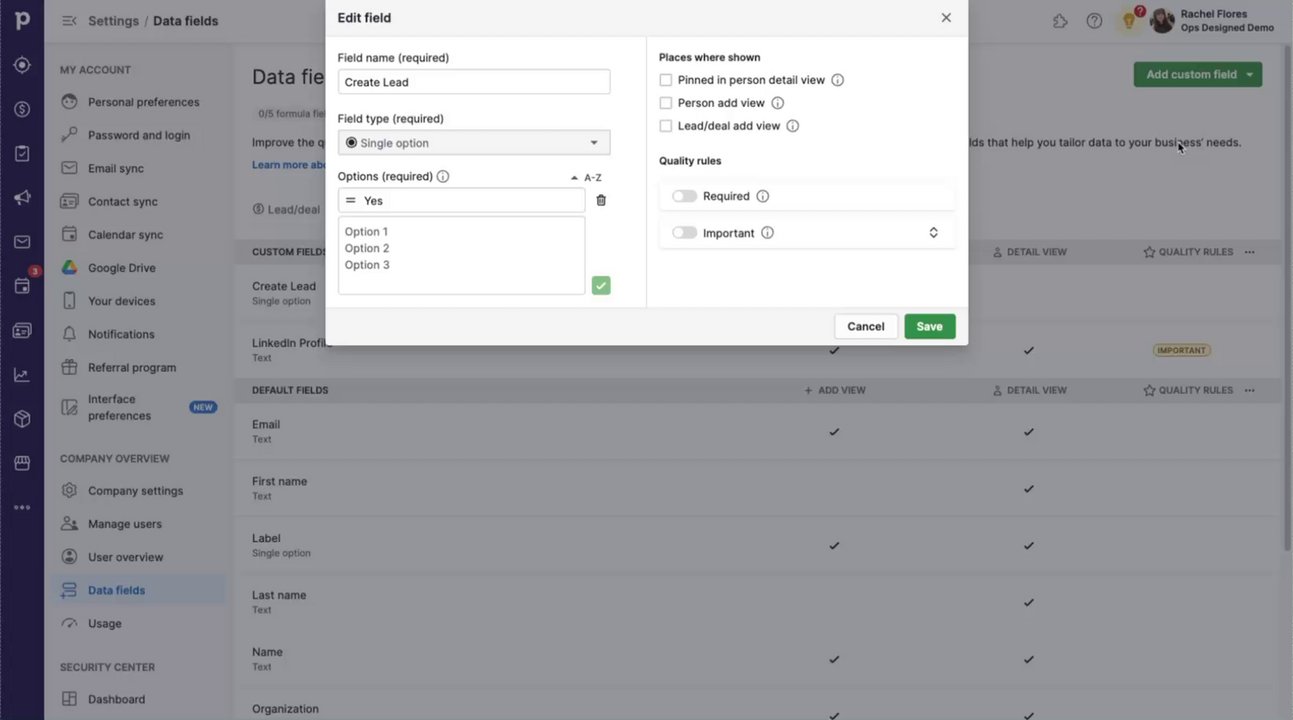Confirm new options with green checkmark

tap(601, 286)
